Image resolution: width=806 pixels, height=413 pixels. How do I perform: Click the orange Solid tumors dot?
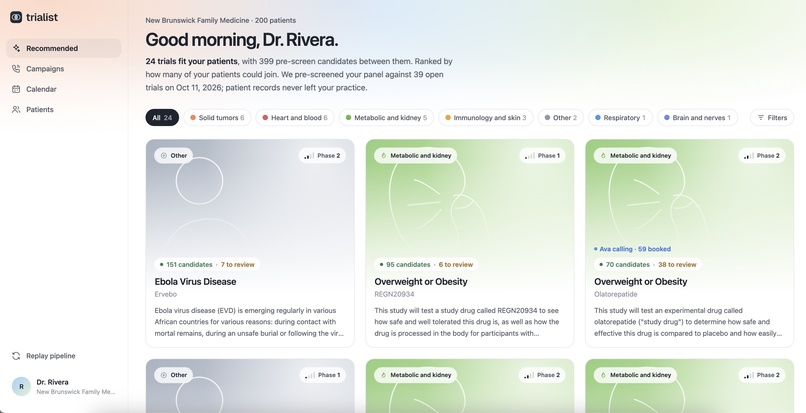tap(193, 118)
